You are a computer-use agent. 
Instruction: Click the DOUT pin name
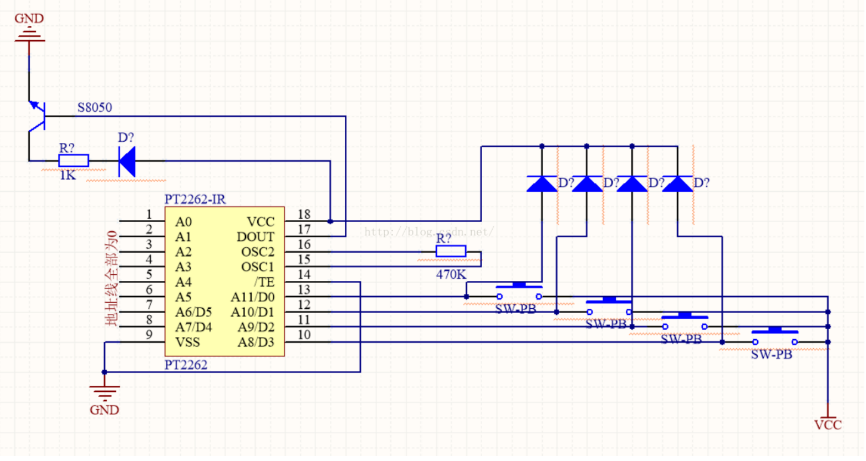pyautogui.click(x=256, y=237)
